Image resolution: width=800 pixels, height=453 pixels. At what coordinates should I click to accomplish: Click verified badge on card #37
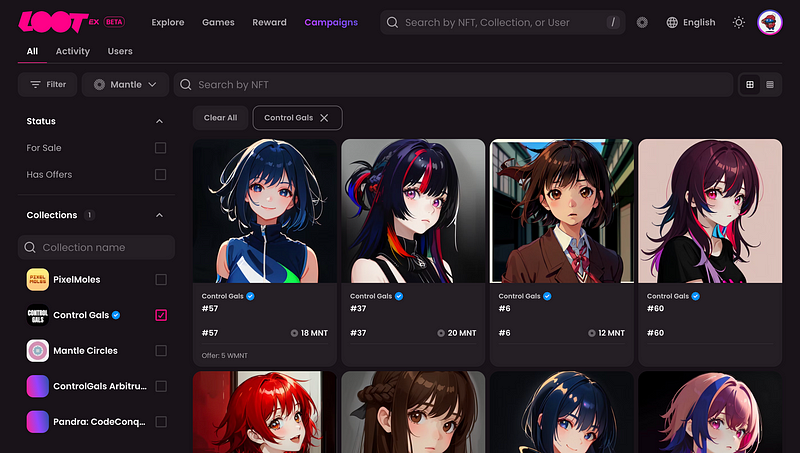click(x=398, y=296)
